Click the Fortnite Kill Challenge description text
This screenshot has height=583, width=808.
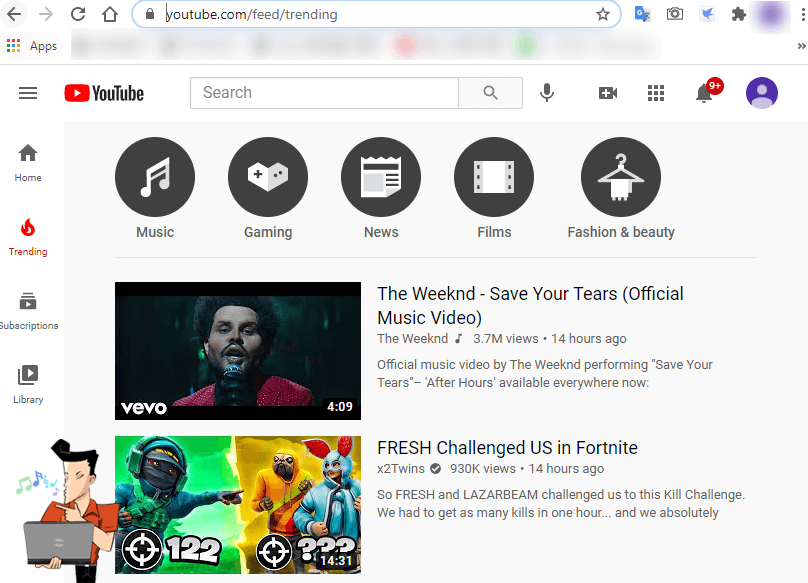click(561, 504)
